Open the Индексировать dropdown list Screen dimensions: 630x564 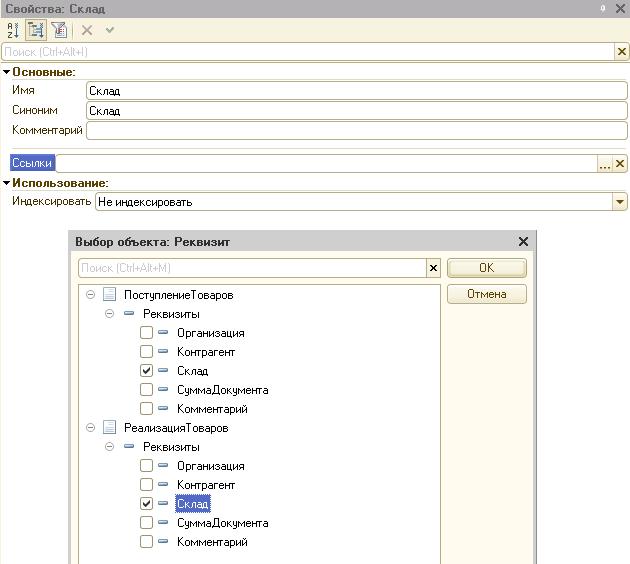tap(620, 202)
